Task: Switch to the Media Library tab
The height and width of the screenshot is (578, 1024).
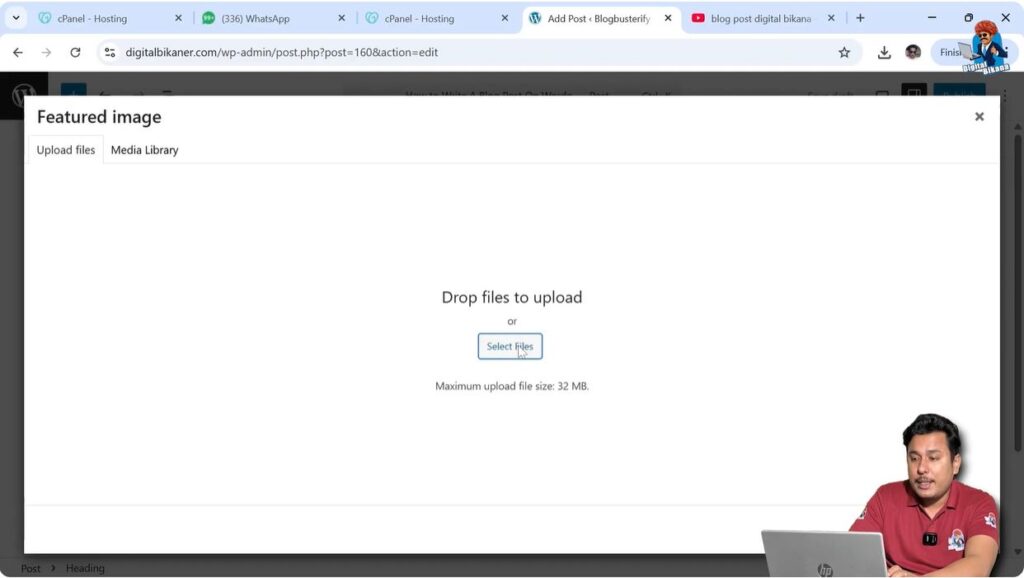Action: pyautogui.click(x=144, y=149)
